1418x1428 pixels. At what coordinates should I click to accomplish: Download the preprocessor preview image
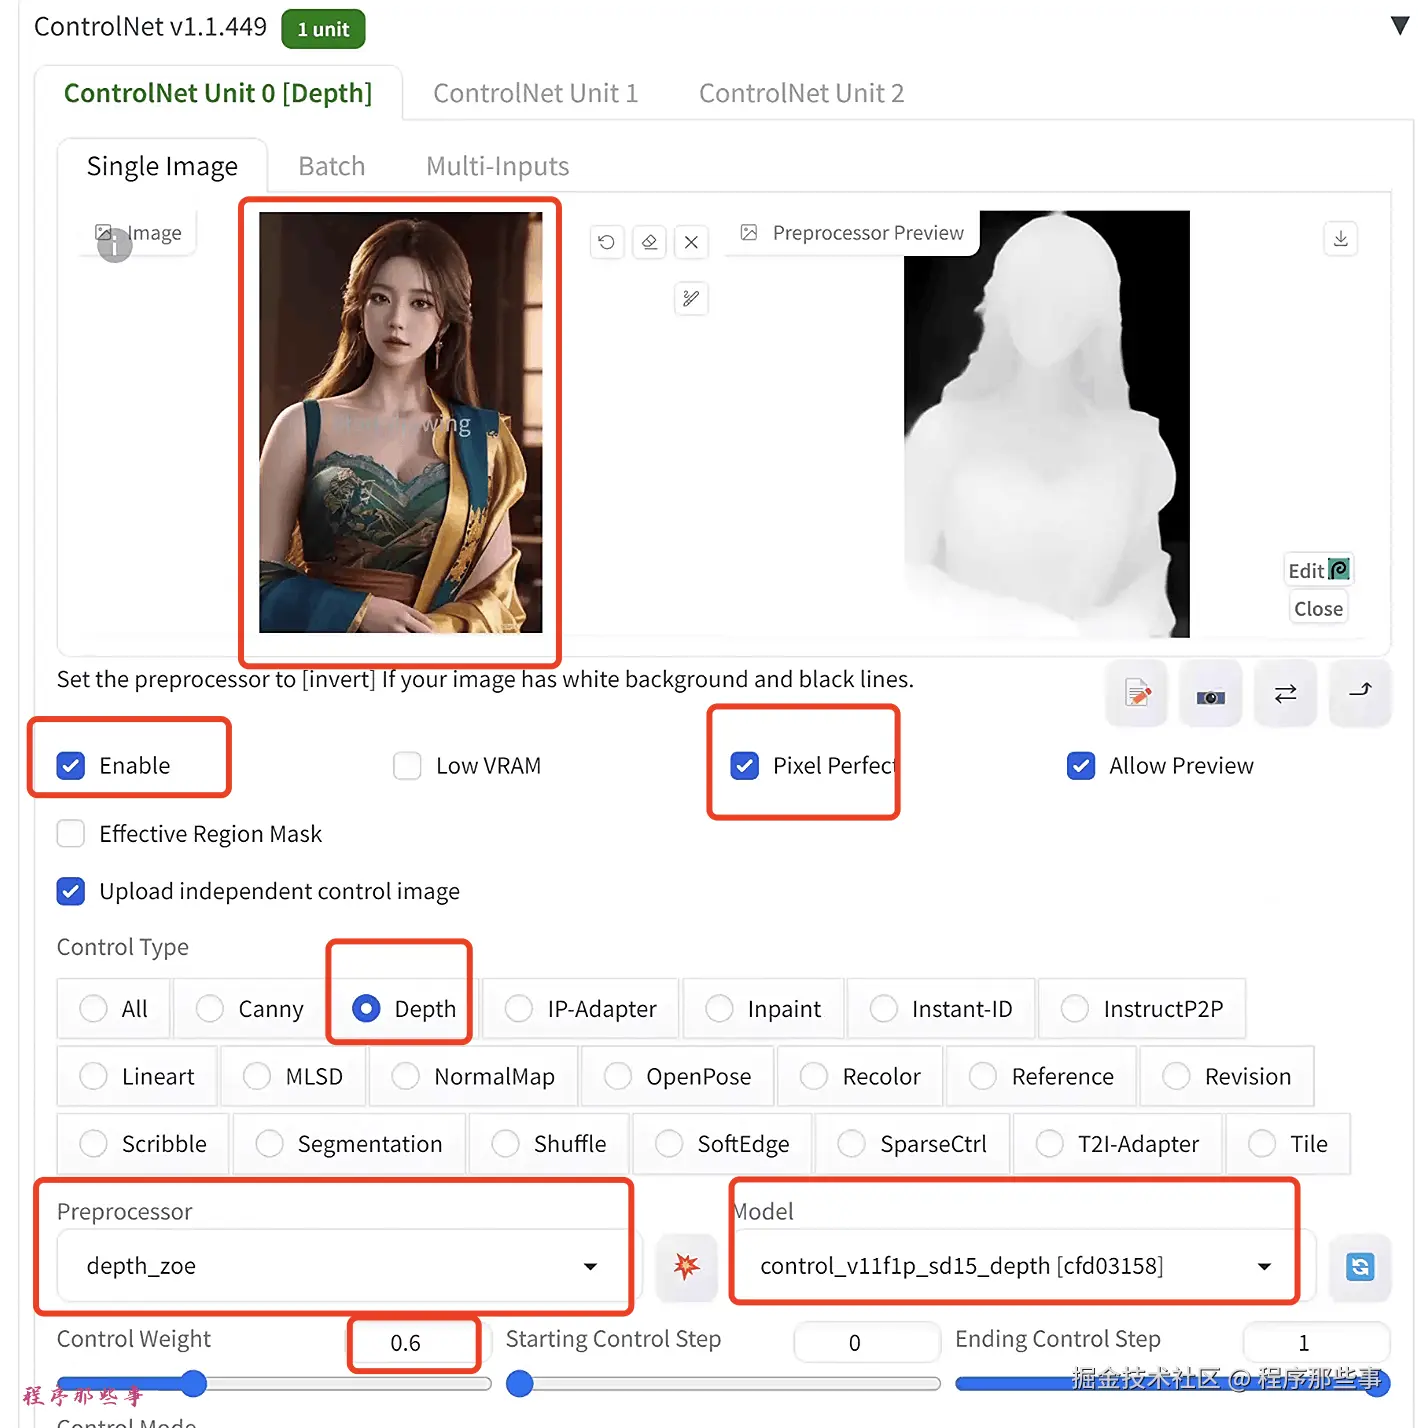point(1340,239)
